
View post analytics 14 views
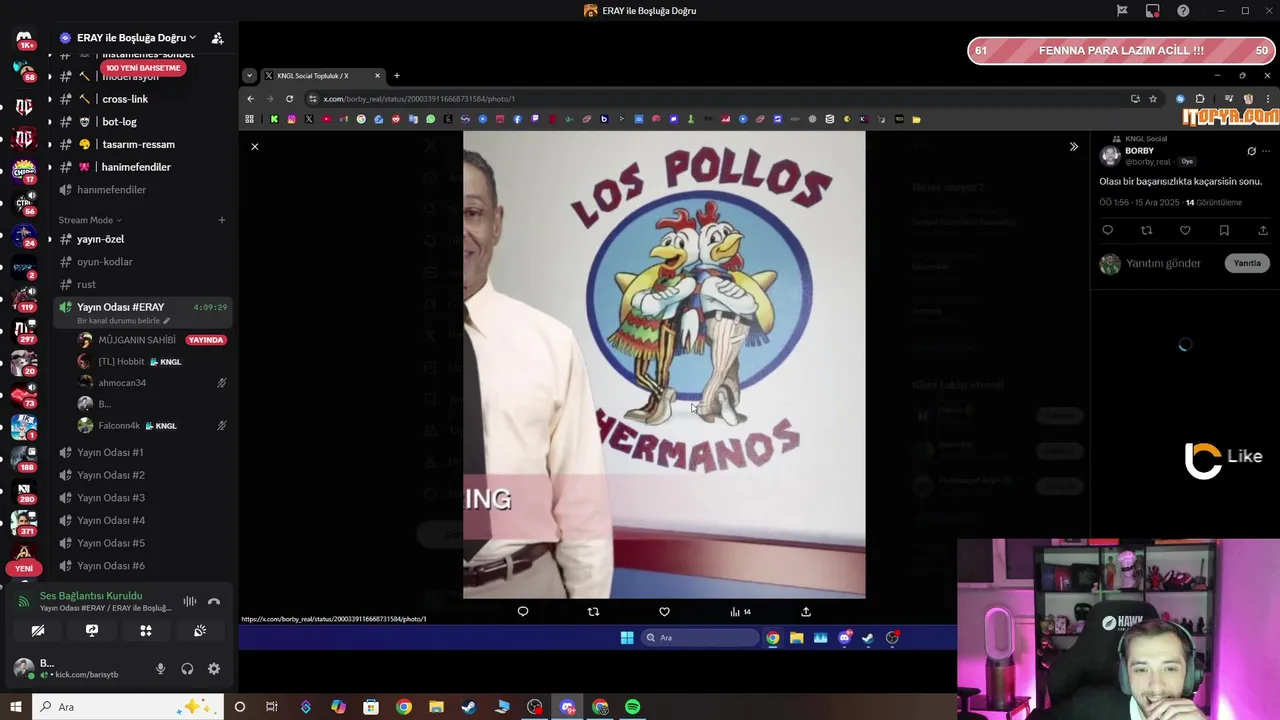click(x=740, y=612)
